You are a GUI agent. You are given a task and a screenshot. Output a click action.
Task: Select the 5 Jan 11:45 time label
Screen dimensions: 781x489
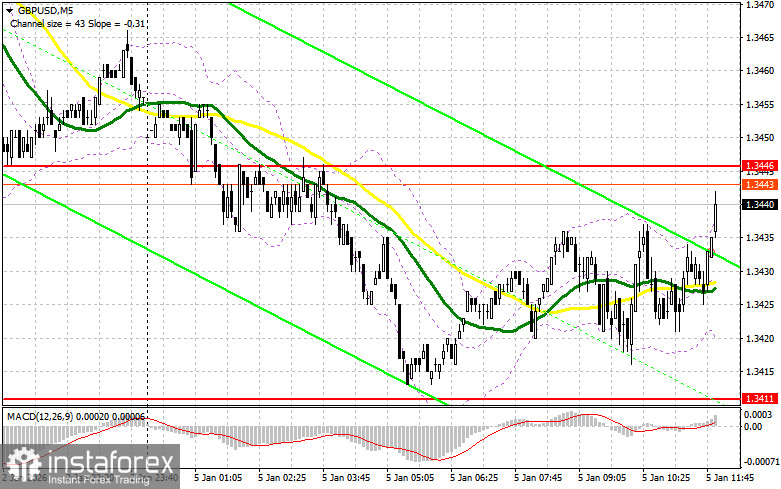point(730,477)
